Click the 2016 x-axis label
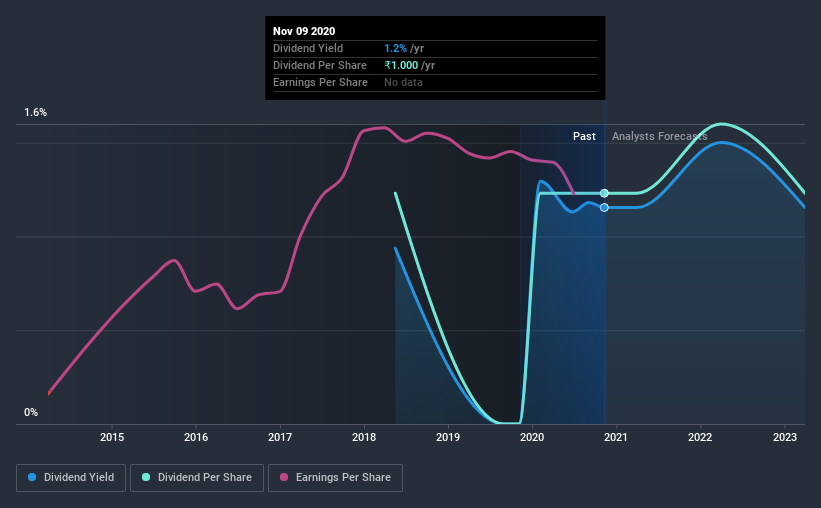Image resolution: width=821 pixels, height=508 pixels. click(x=196, y=437)
